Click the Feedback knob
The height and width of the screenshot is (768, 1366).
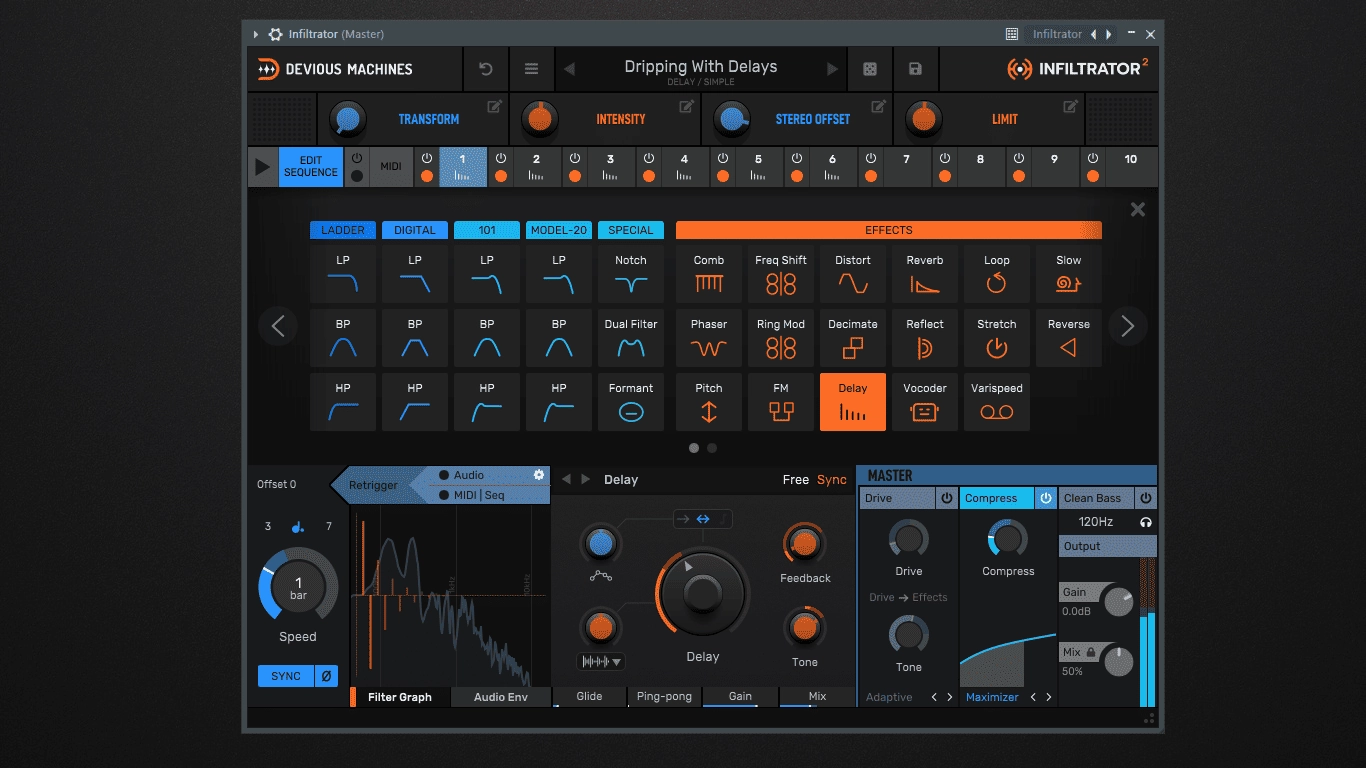[804, 544]
